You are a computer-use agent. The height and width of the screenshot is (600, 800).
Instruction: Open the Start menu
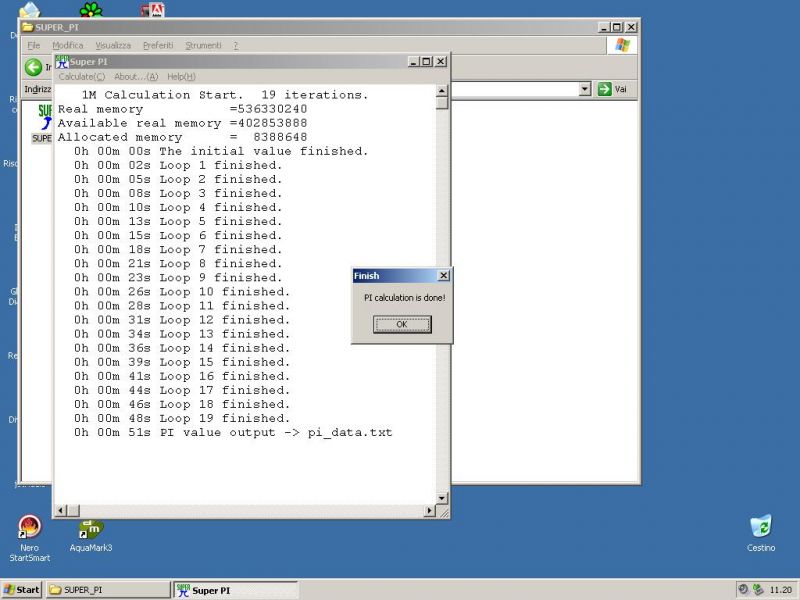[21, 590]
